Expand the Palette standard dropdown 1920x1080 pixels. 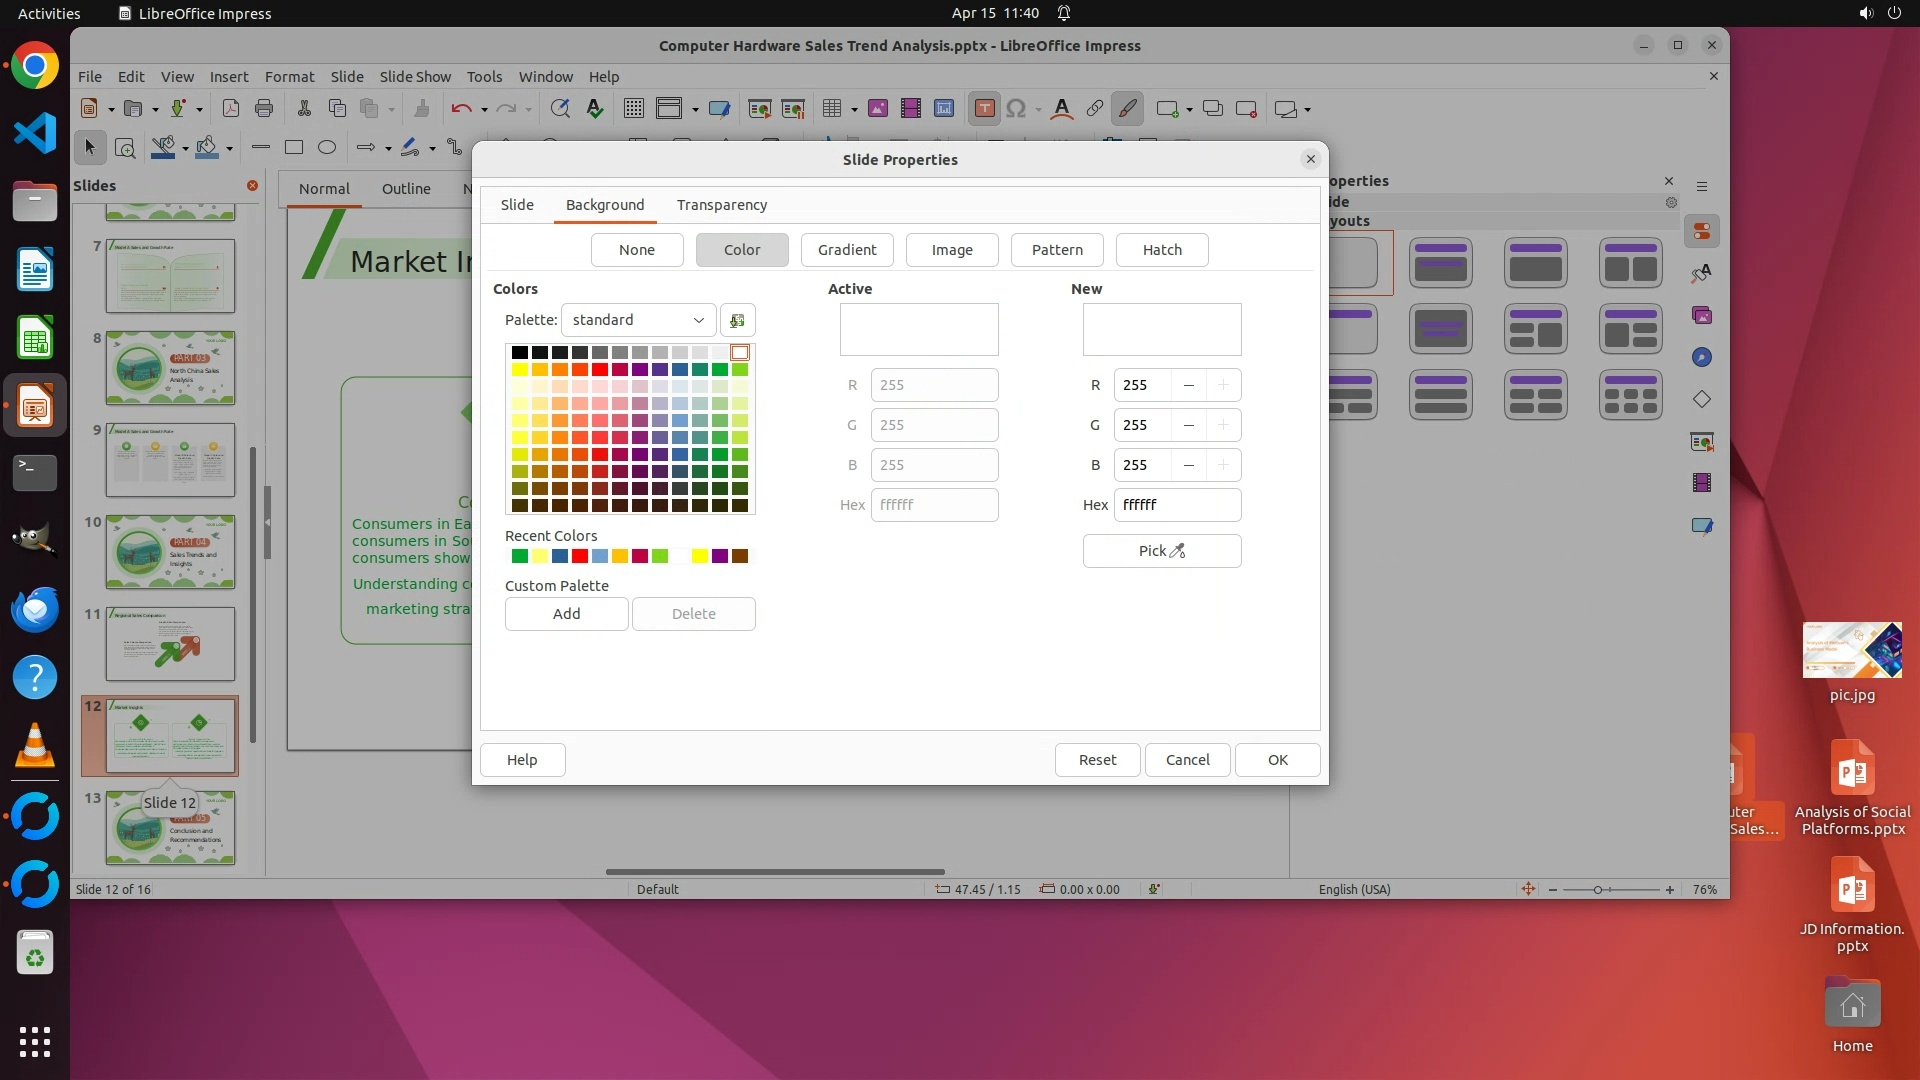click(x=638, y=320)
